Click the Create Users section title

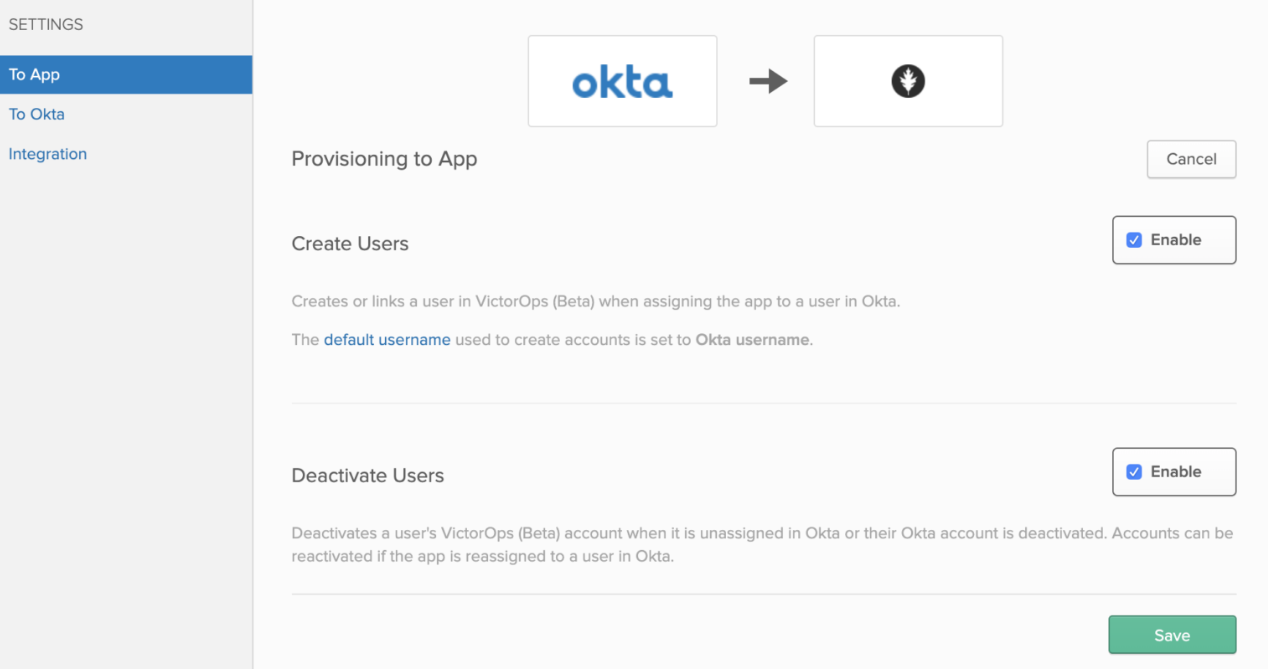coord(350,243)
